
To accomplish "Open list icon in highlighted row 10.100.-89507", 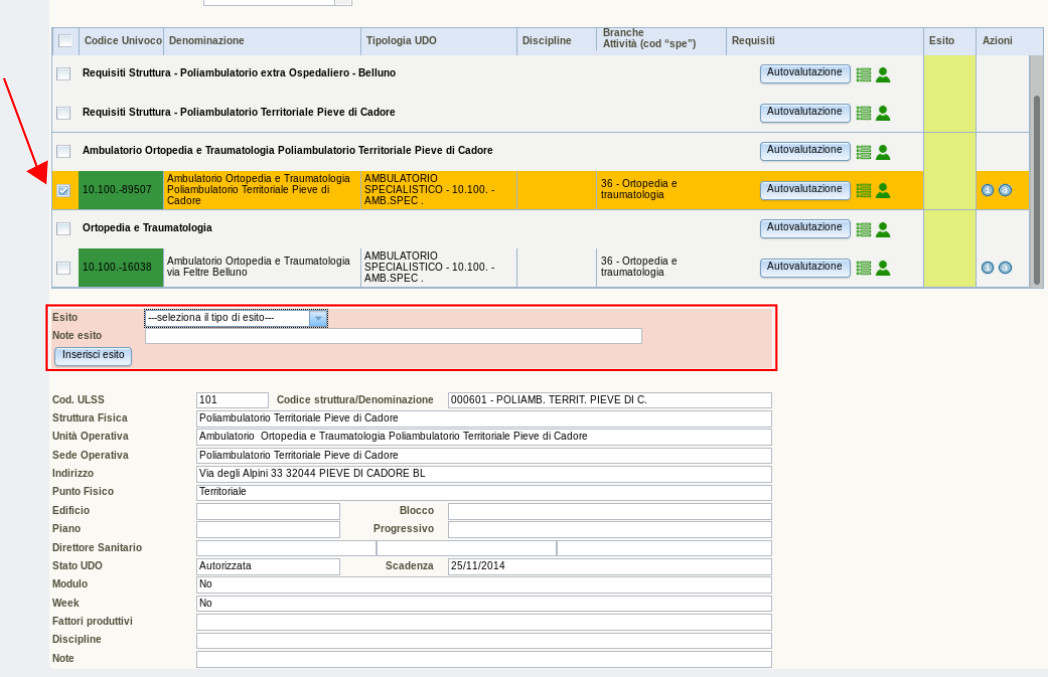I will click(x=864, y=190).
